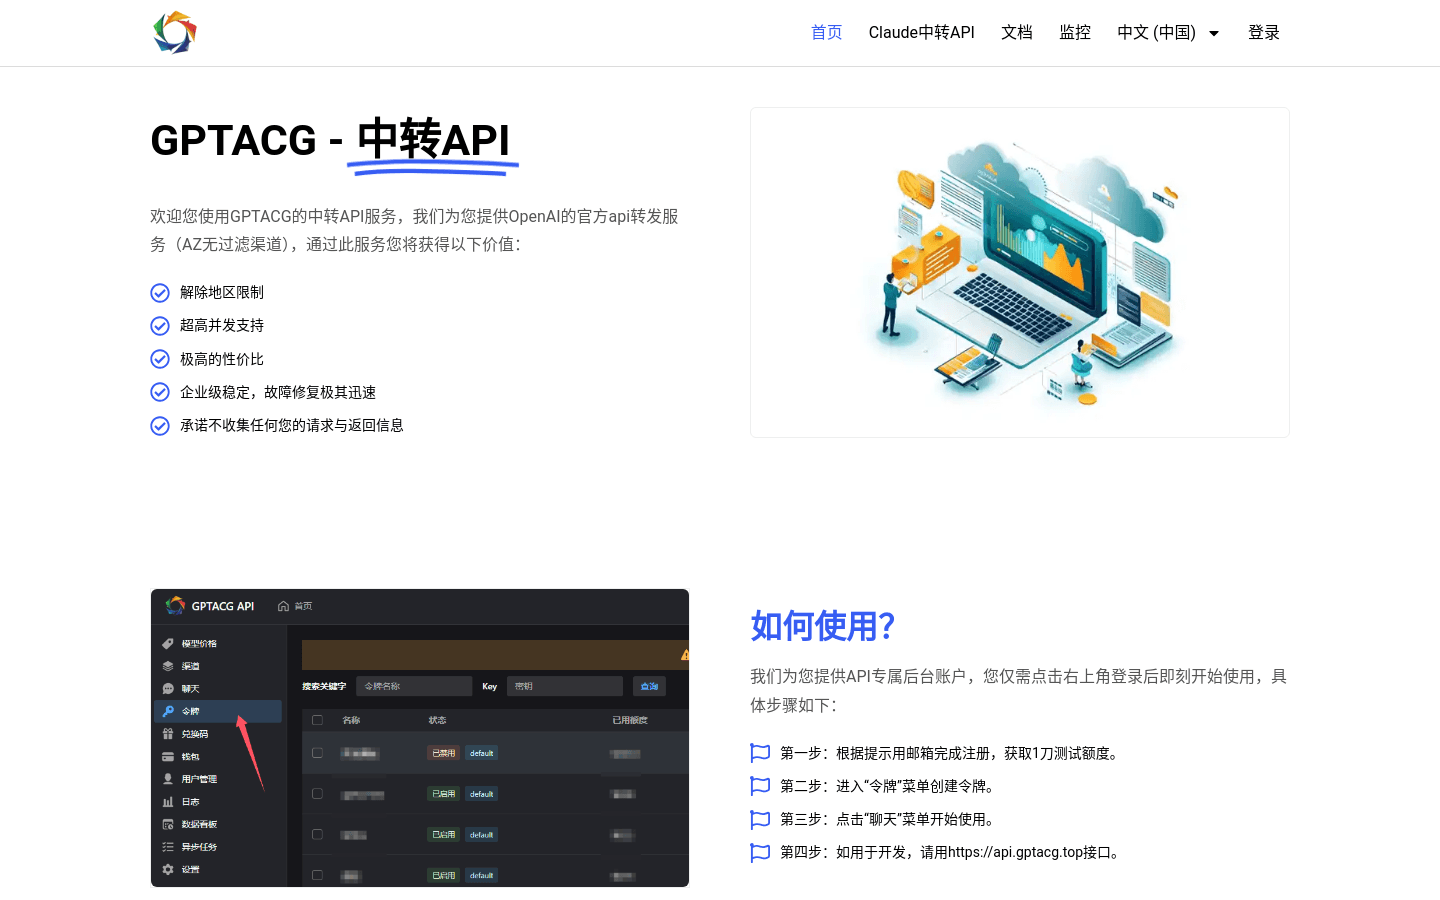Screen dimensions: 1440x900
Task: Click the laptop cloud illustration image
Action: coord(1020,272)
